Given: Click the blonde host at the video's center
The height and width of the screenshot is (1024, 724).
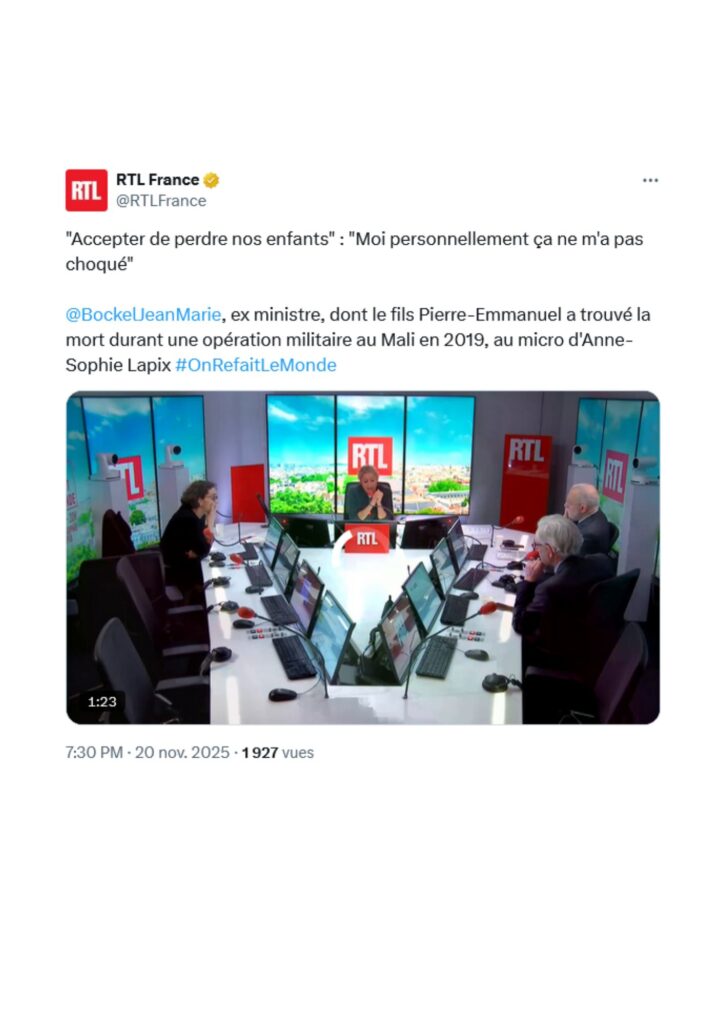Looking at the screenshot, I should pos(369,493).
